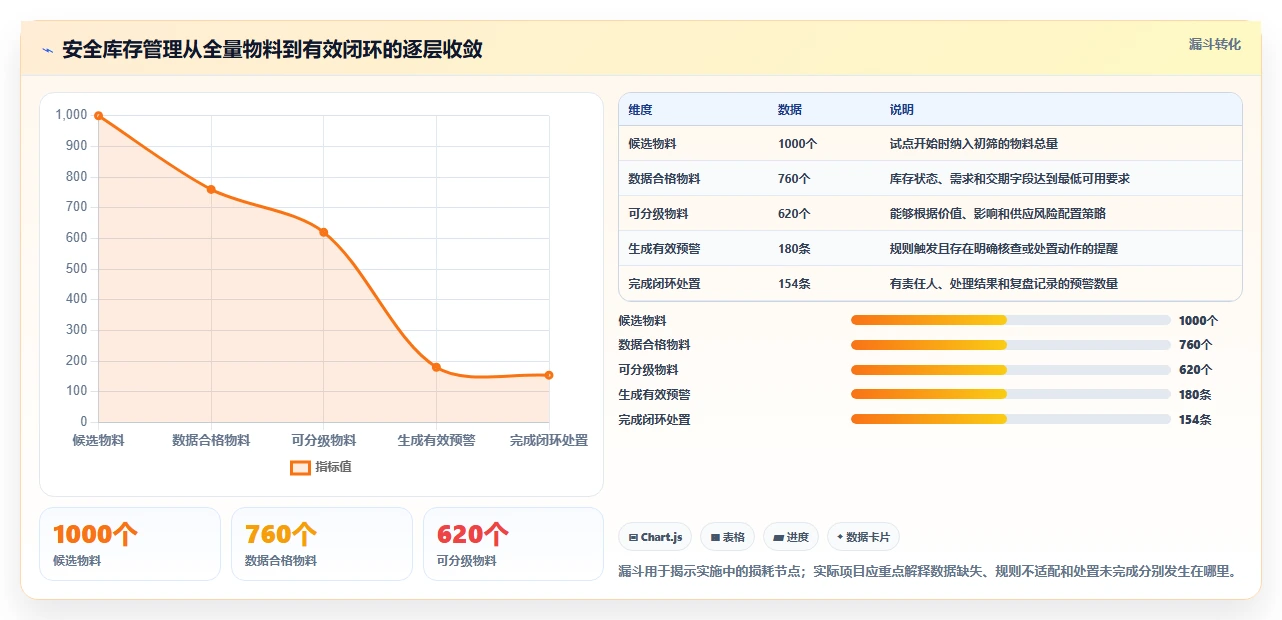Click the 可分级物料 x-axis label
1282x620 pixels.
coord(324,440)
